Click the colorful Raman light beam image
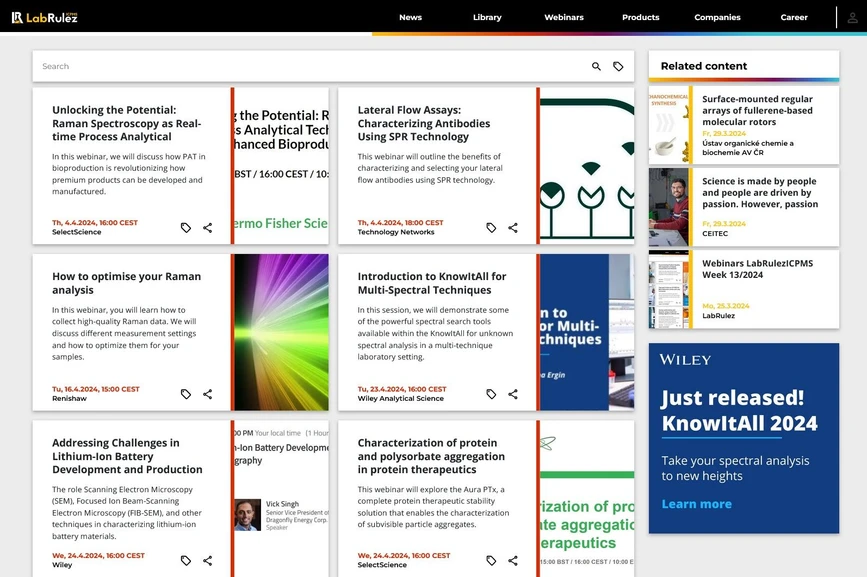The height and width of the screenshot is (577, 867). pos(281,332)
